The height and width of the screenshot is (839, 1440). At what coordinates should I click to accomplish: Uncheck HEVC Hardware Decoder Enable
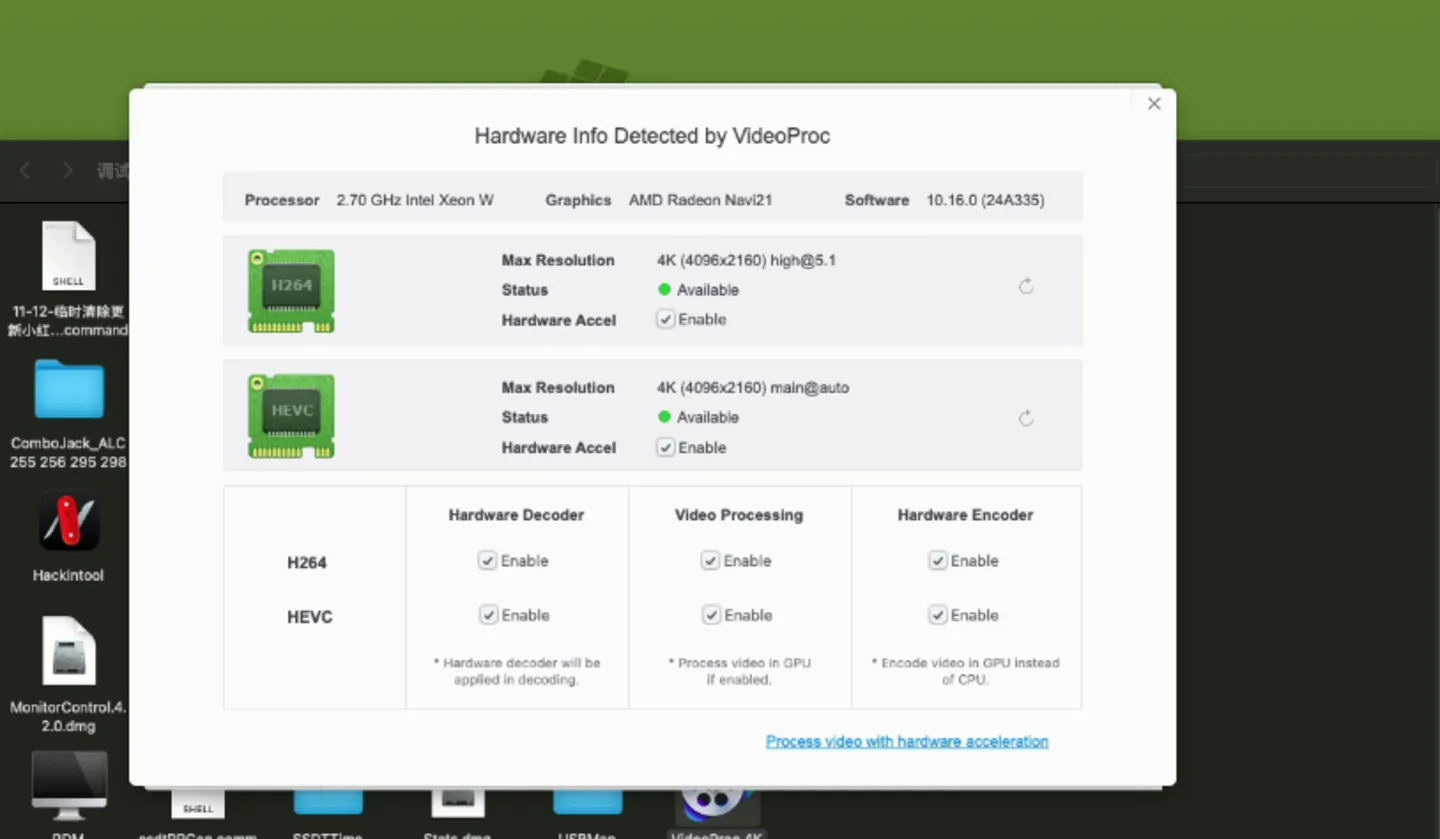click(488, 615)
